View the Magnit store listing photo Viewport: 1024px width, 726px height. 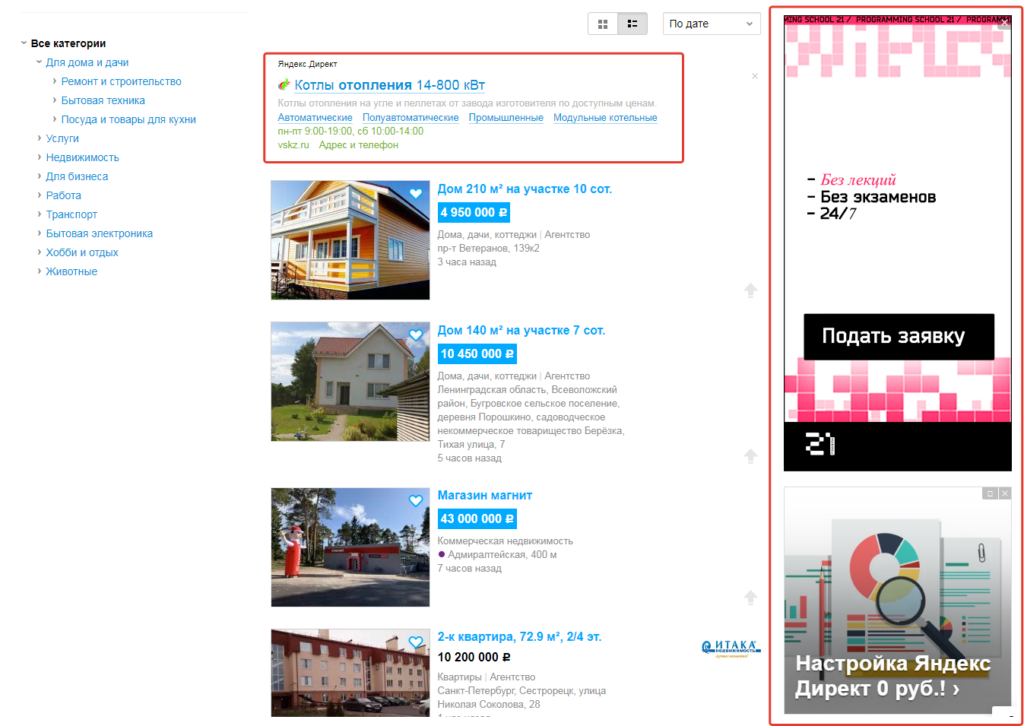[x=350, y=547]
